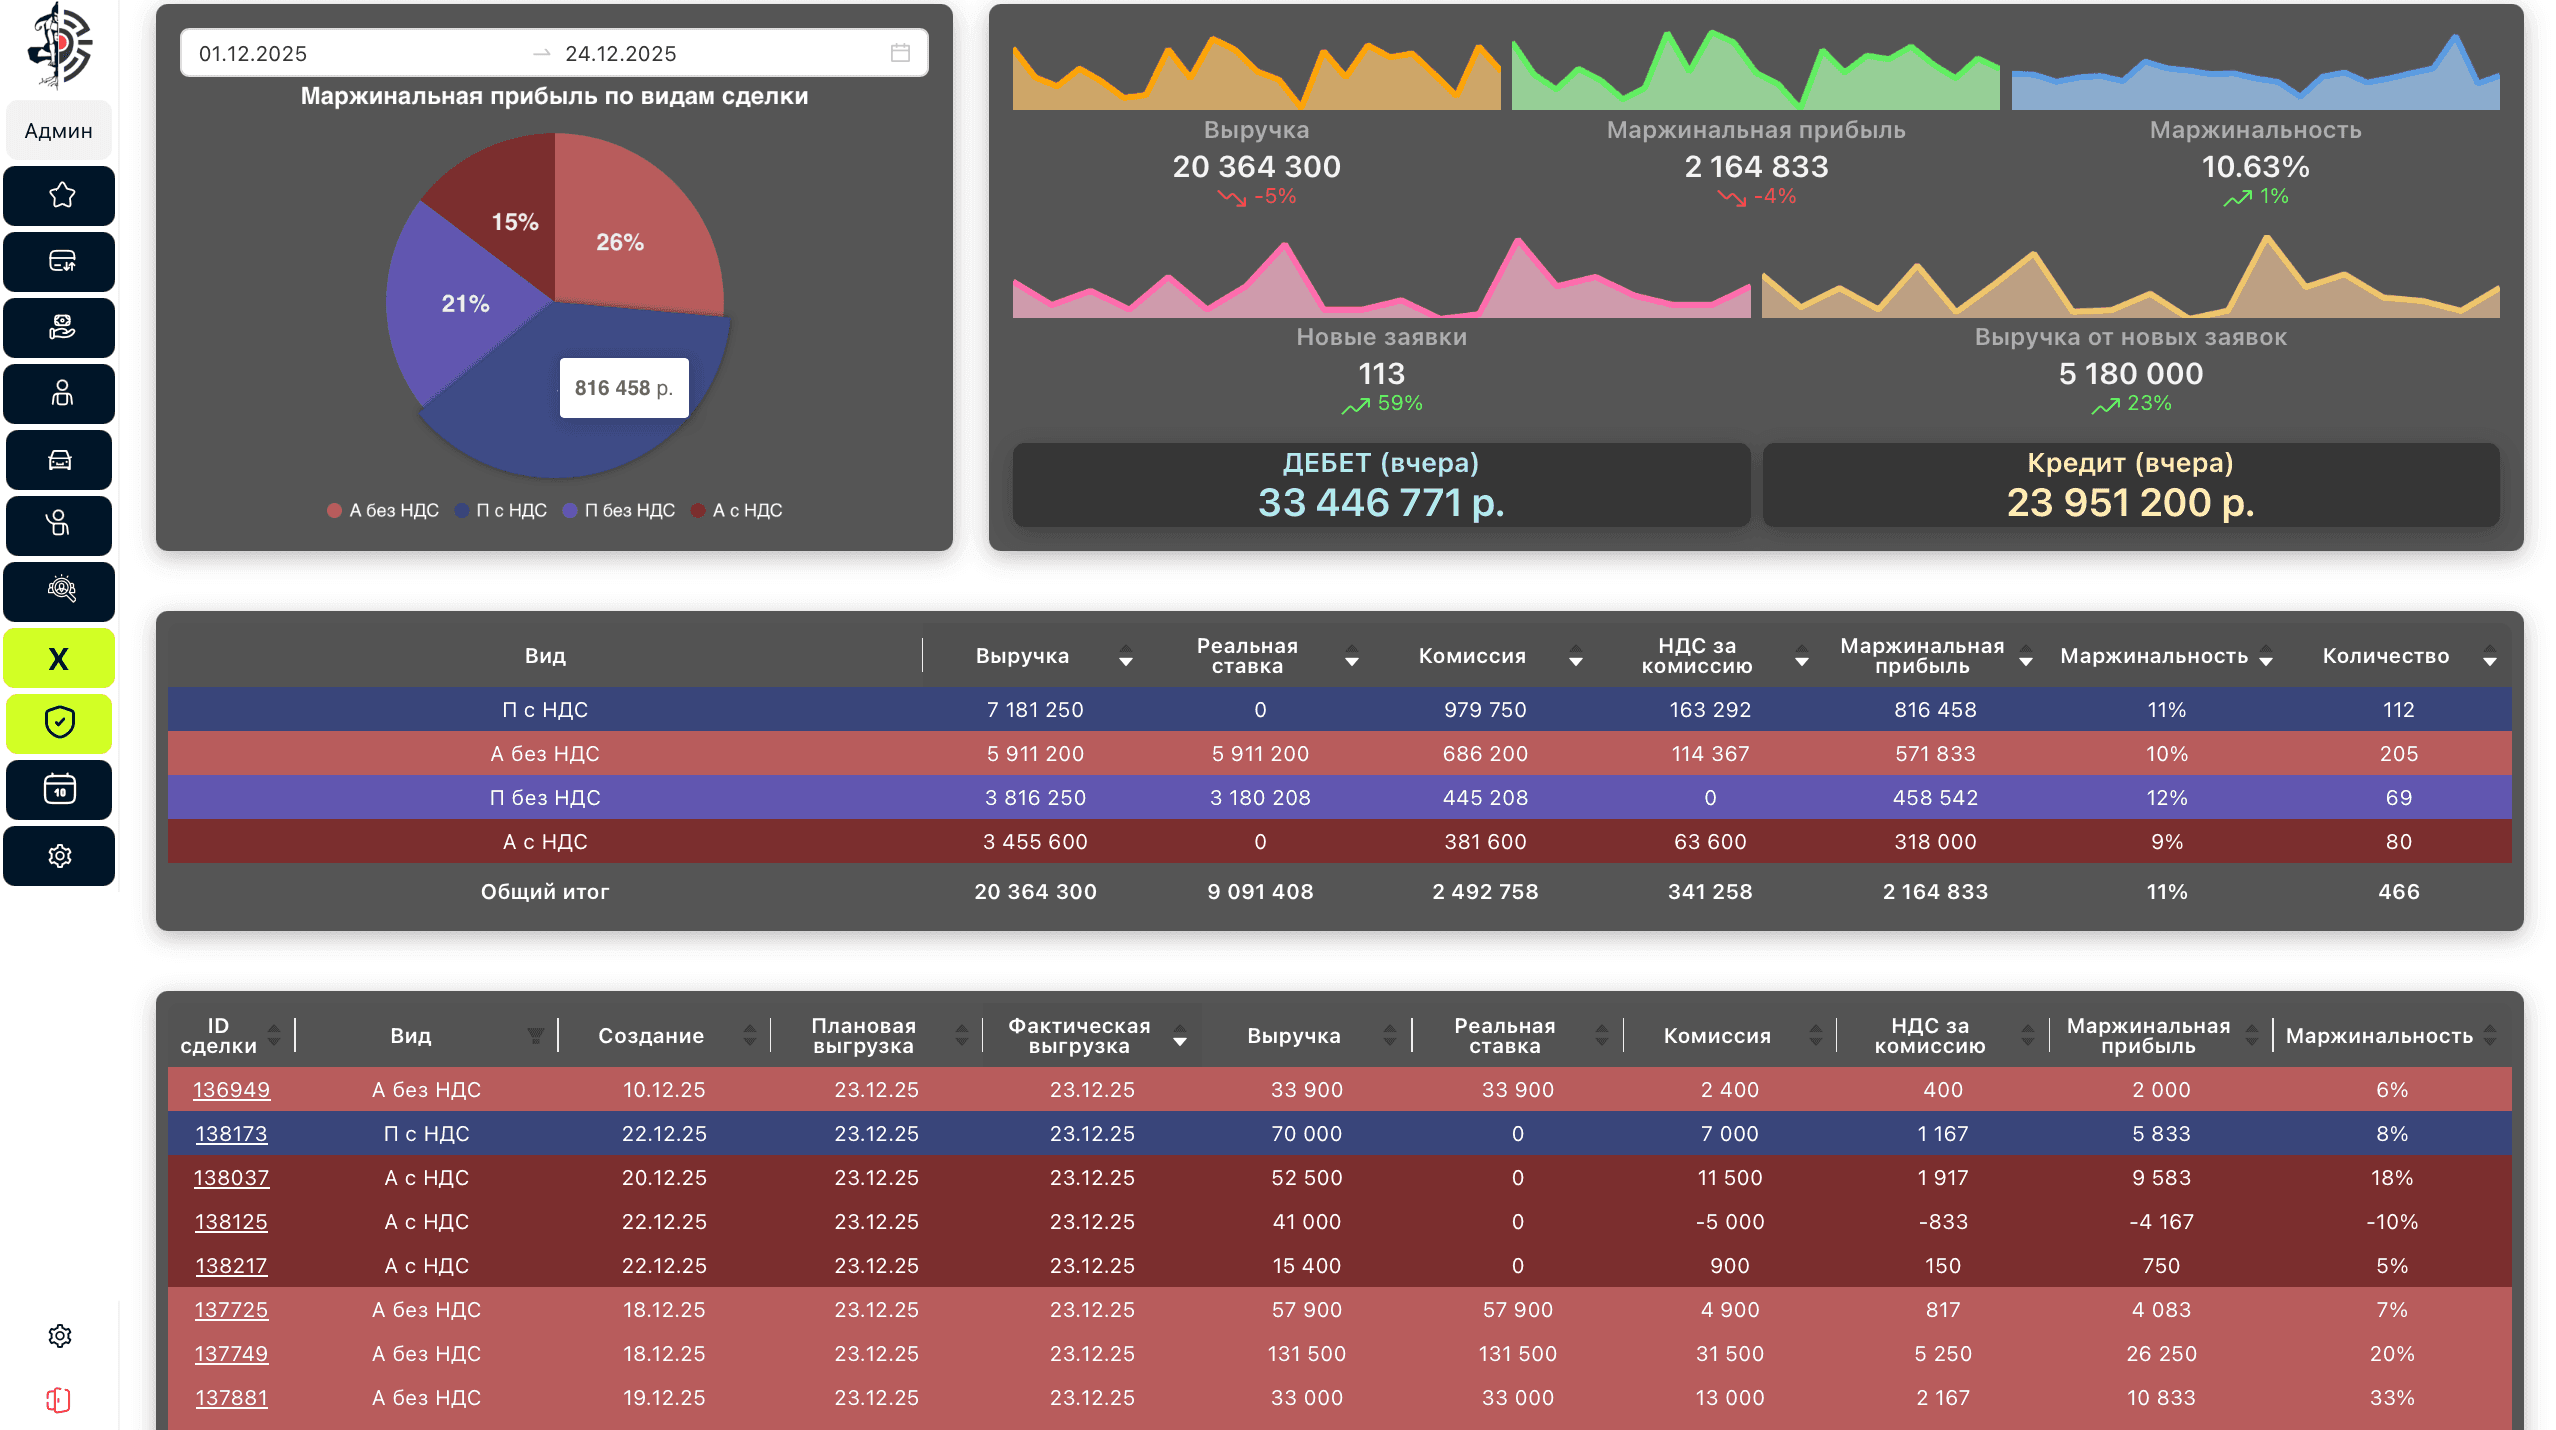Screen dimensions: 2556x1430
Task: Select the Админ menu item
Action: (58, 131)
